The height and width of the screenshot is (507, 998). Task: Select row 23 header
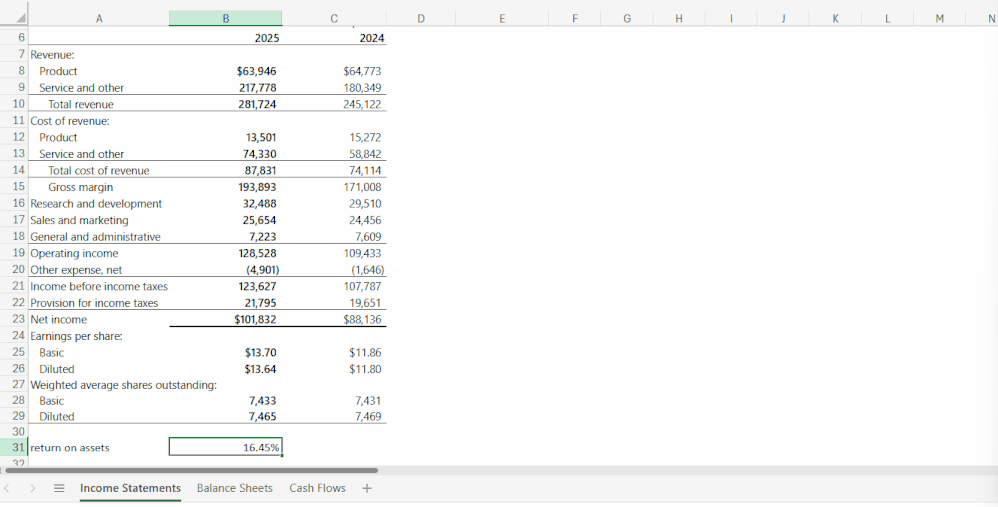(x=14, y=319)
